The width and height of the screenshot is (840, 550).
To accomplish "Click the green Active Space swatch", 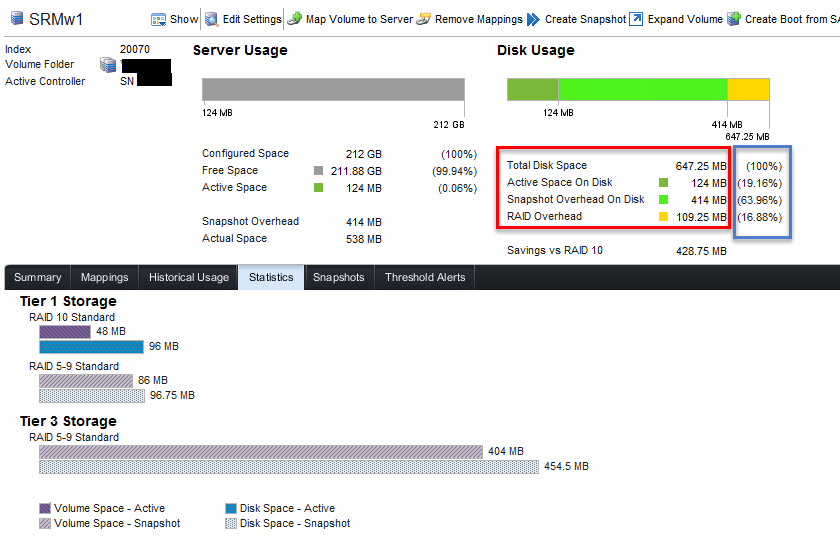I will [x=319, y=188].
